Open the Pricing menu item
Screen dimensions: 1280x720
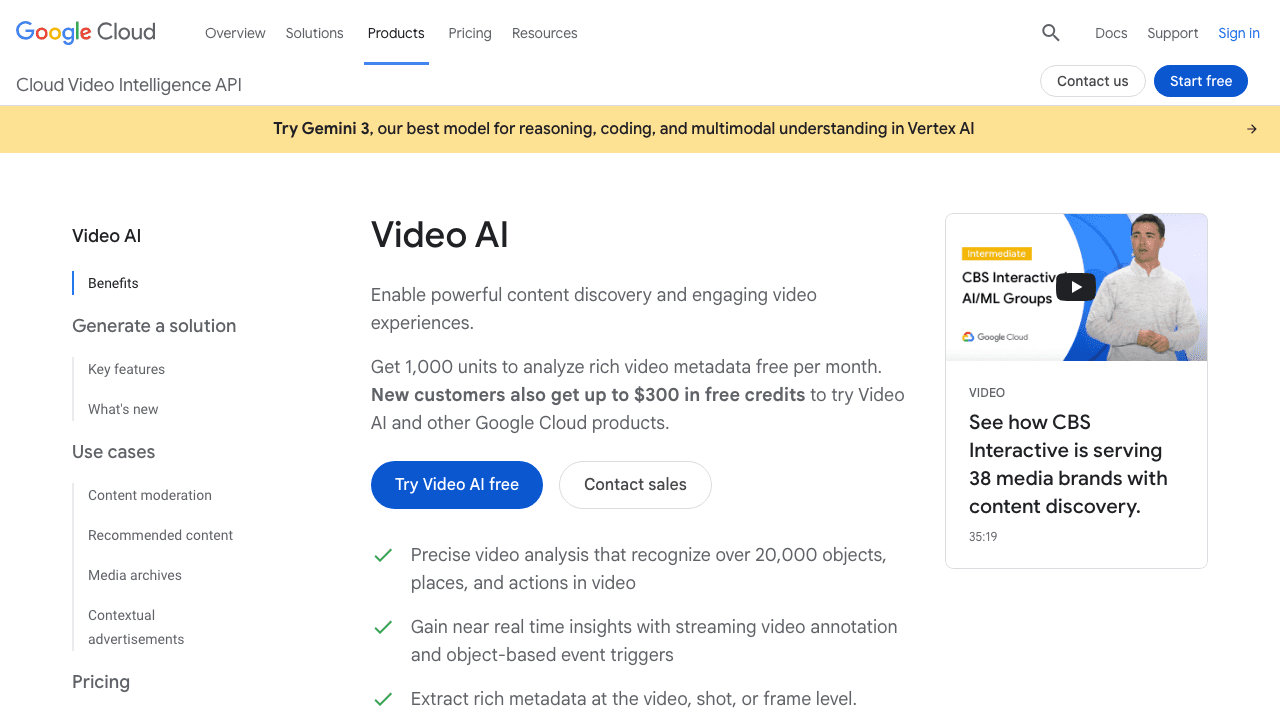click(469, 33)
